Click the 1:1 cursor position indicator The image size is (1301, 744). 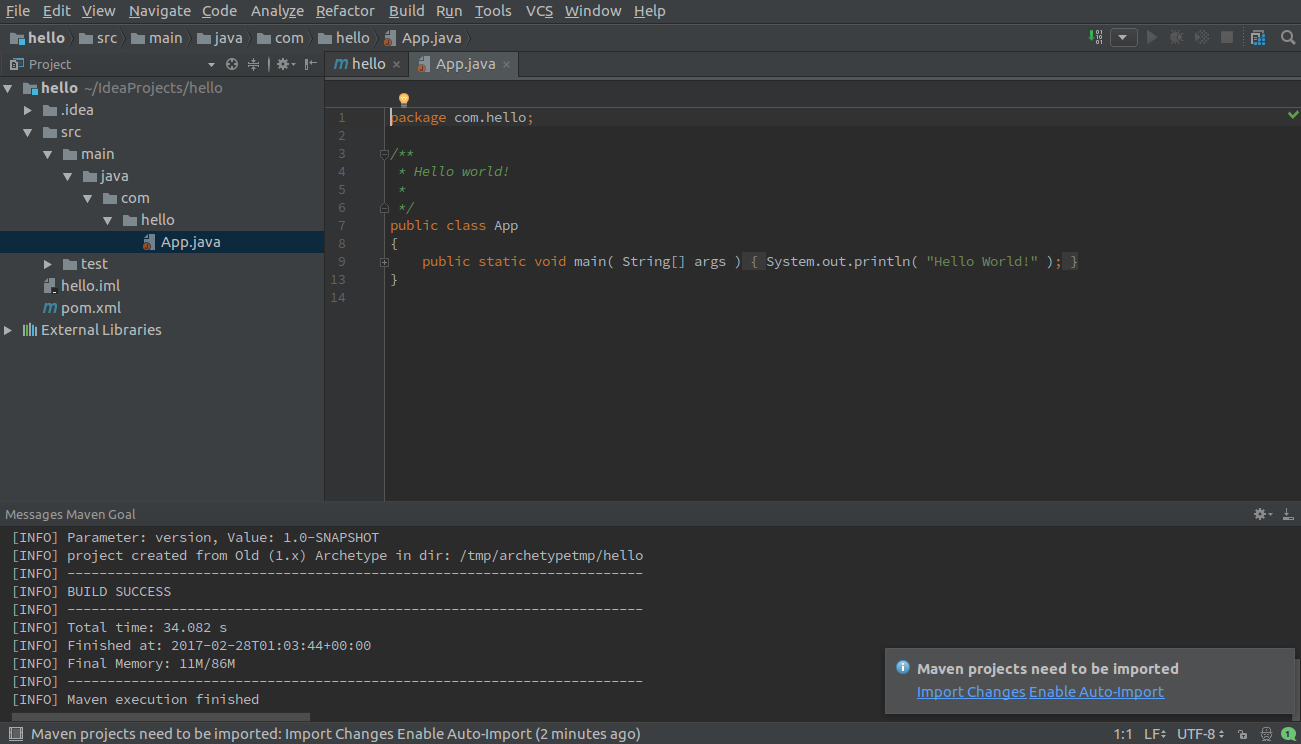(x=1123, y=734)
